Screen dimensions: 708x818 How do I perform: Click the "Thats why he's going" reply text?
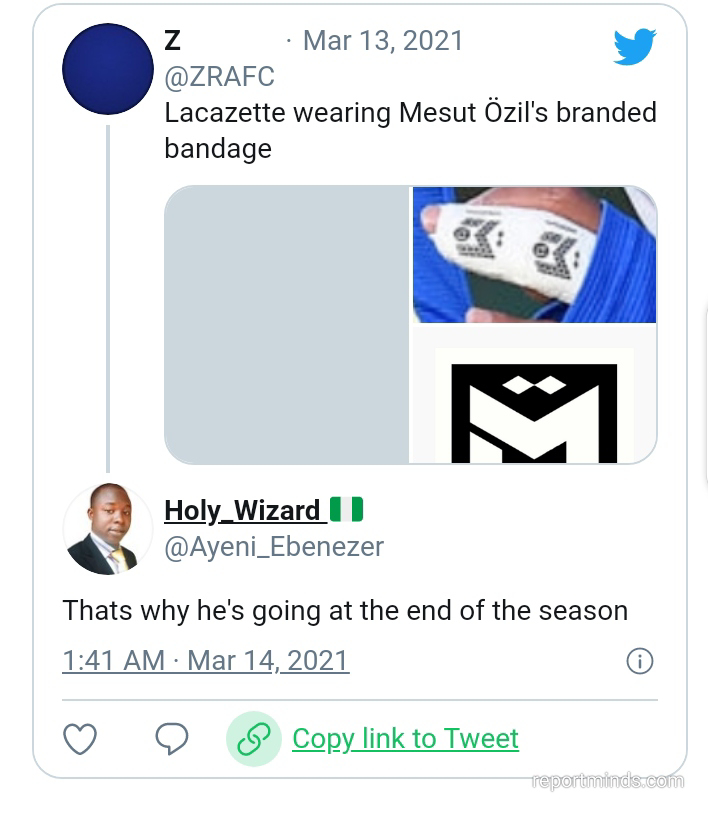345,610
